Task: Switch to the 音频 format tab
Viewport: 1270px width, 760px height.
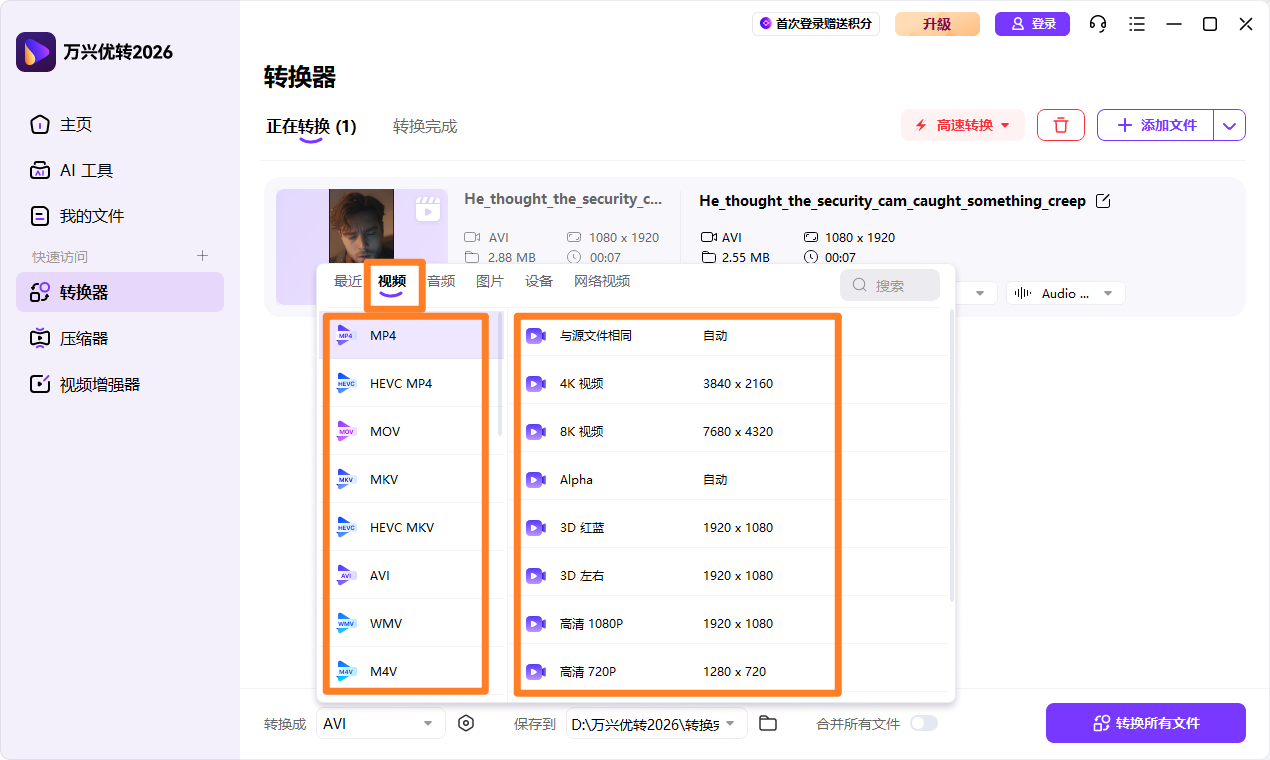Action: [x=441, y=281]
